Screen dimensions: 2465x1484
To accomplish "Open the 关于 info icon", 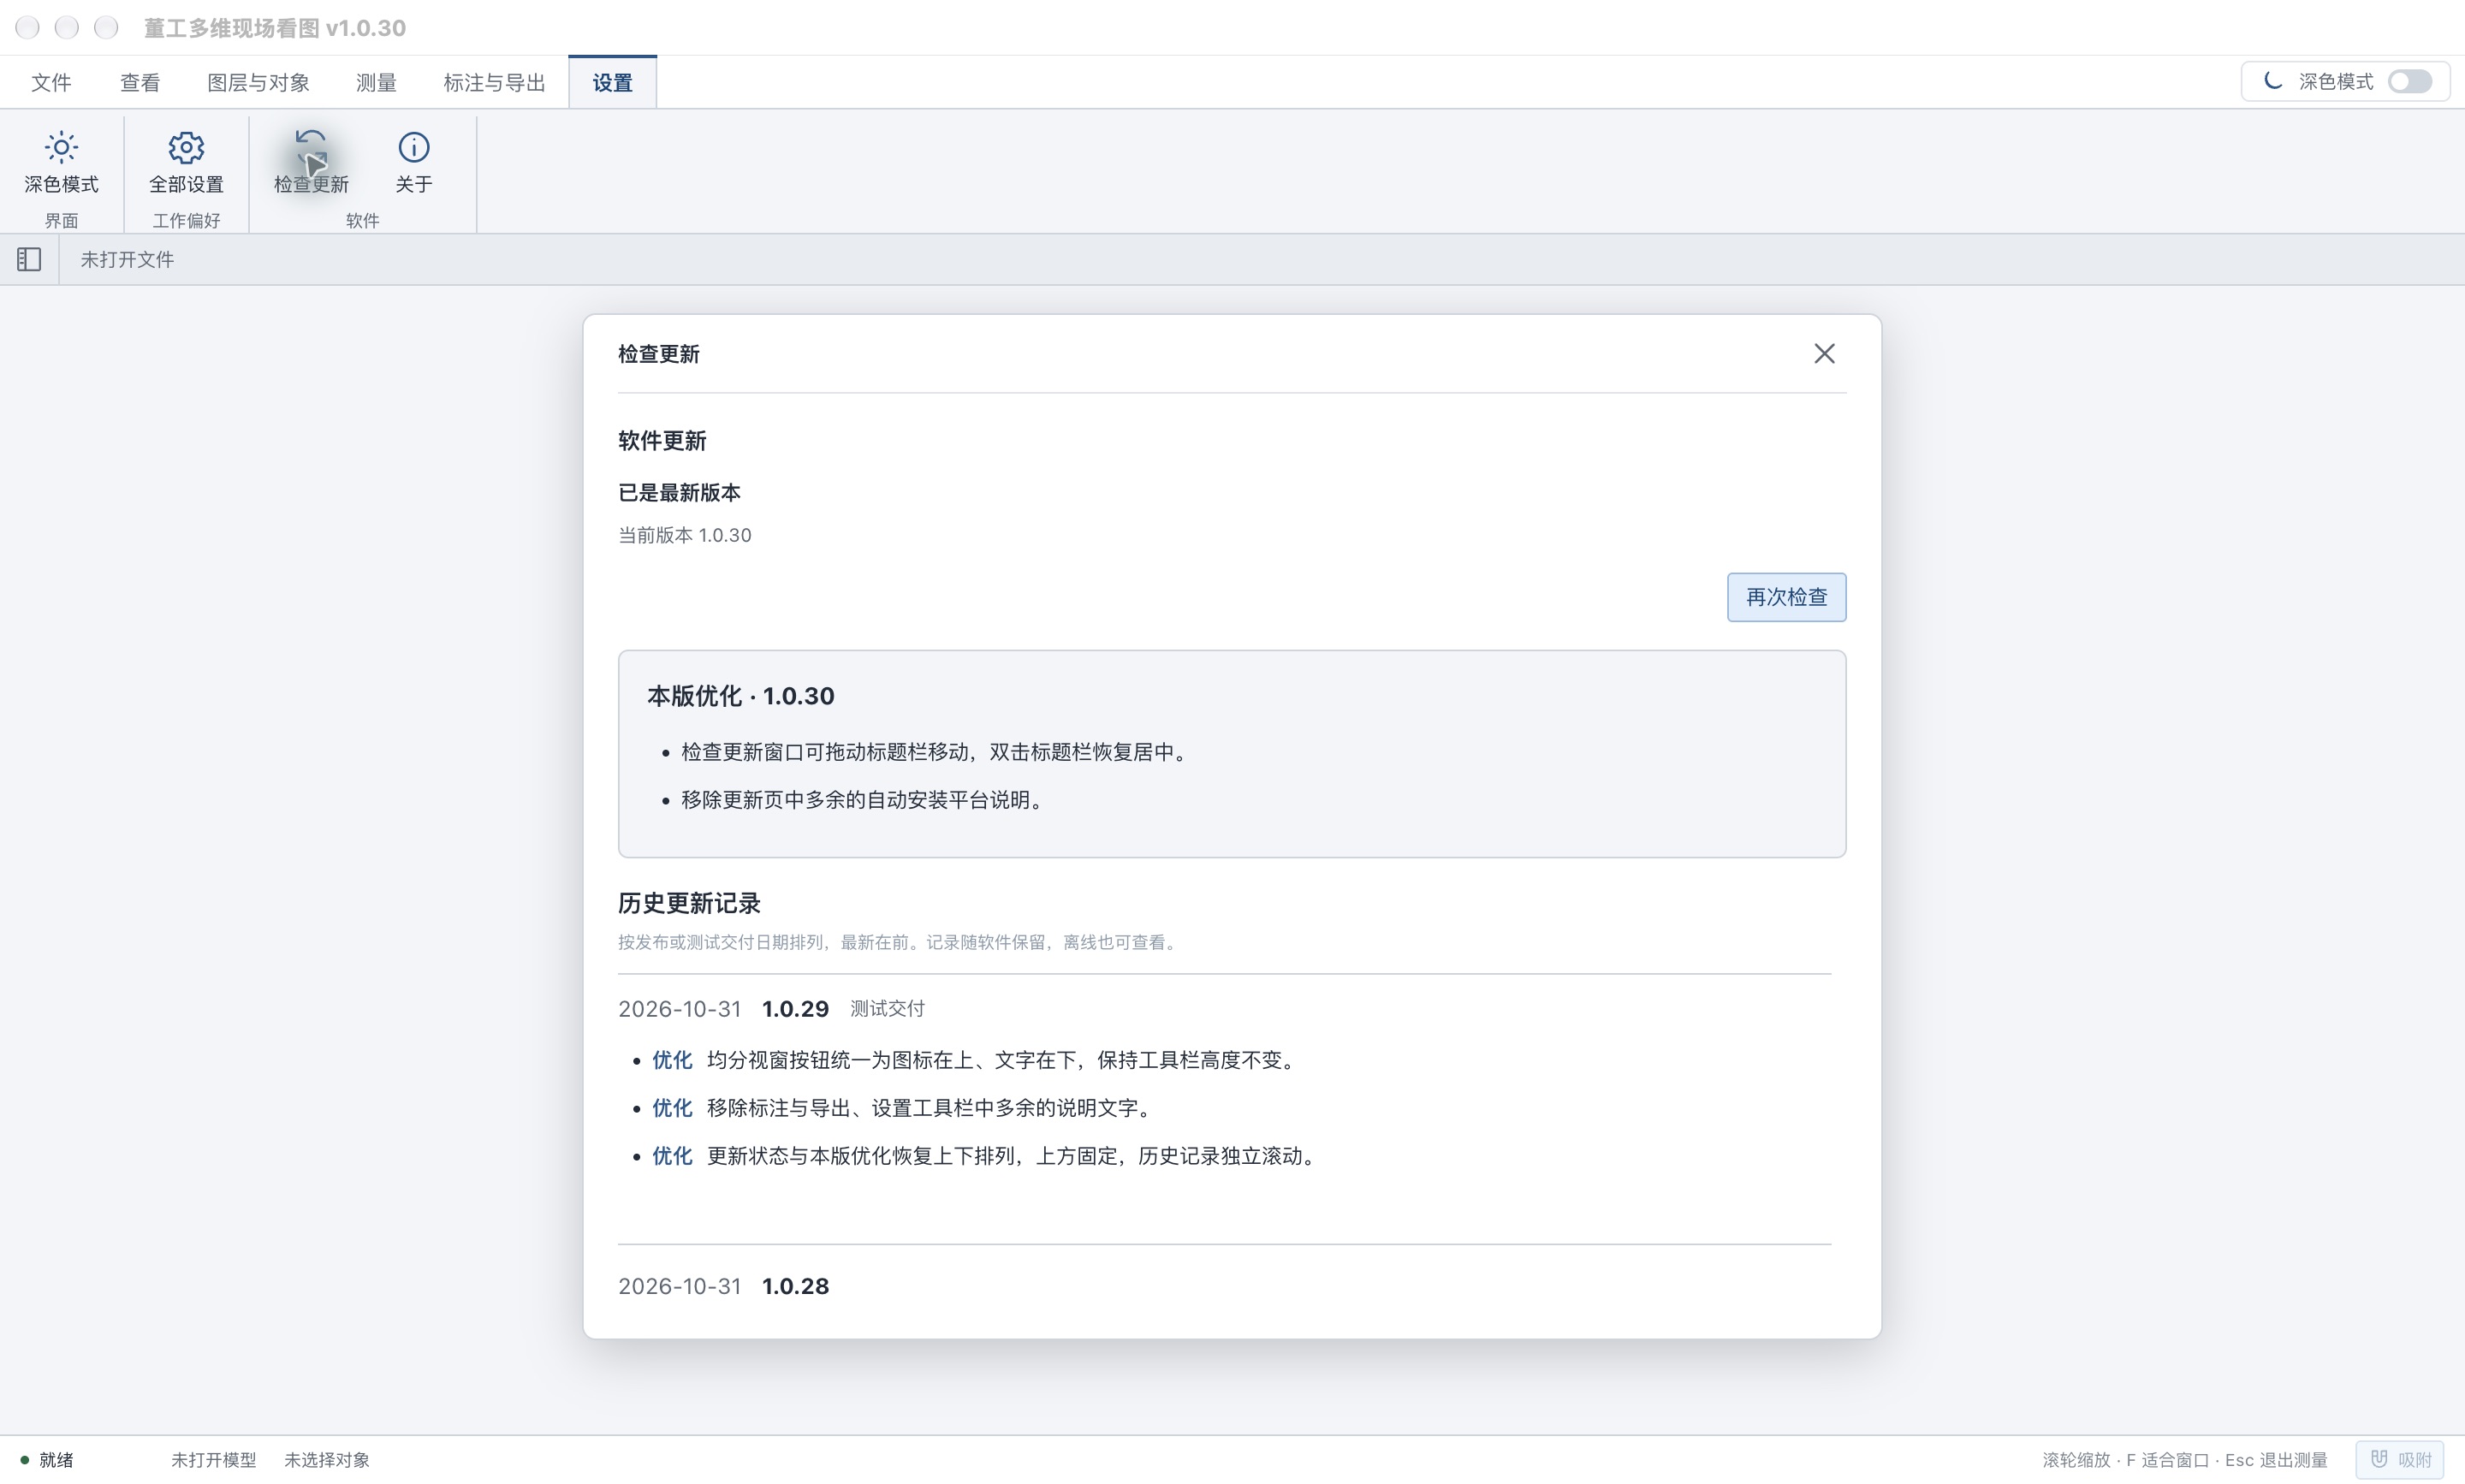I will [414, 148].
